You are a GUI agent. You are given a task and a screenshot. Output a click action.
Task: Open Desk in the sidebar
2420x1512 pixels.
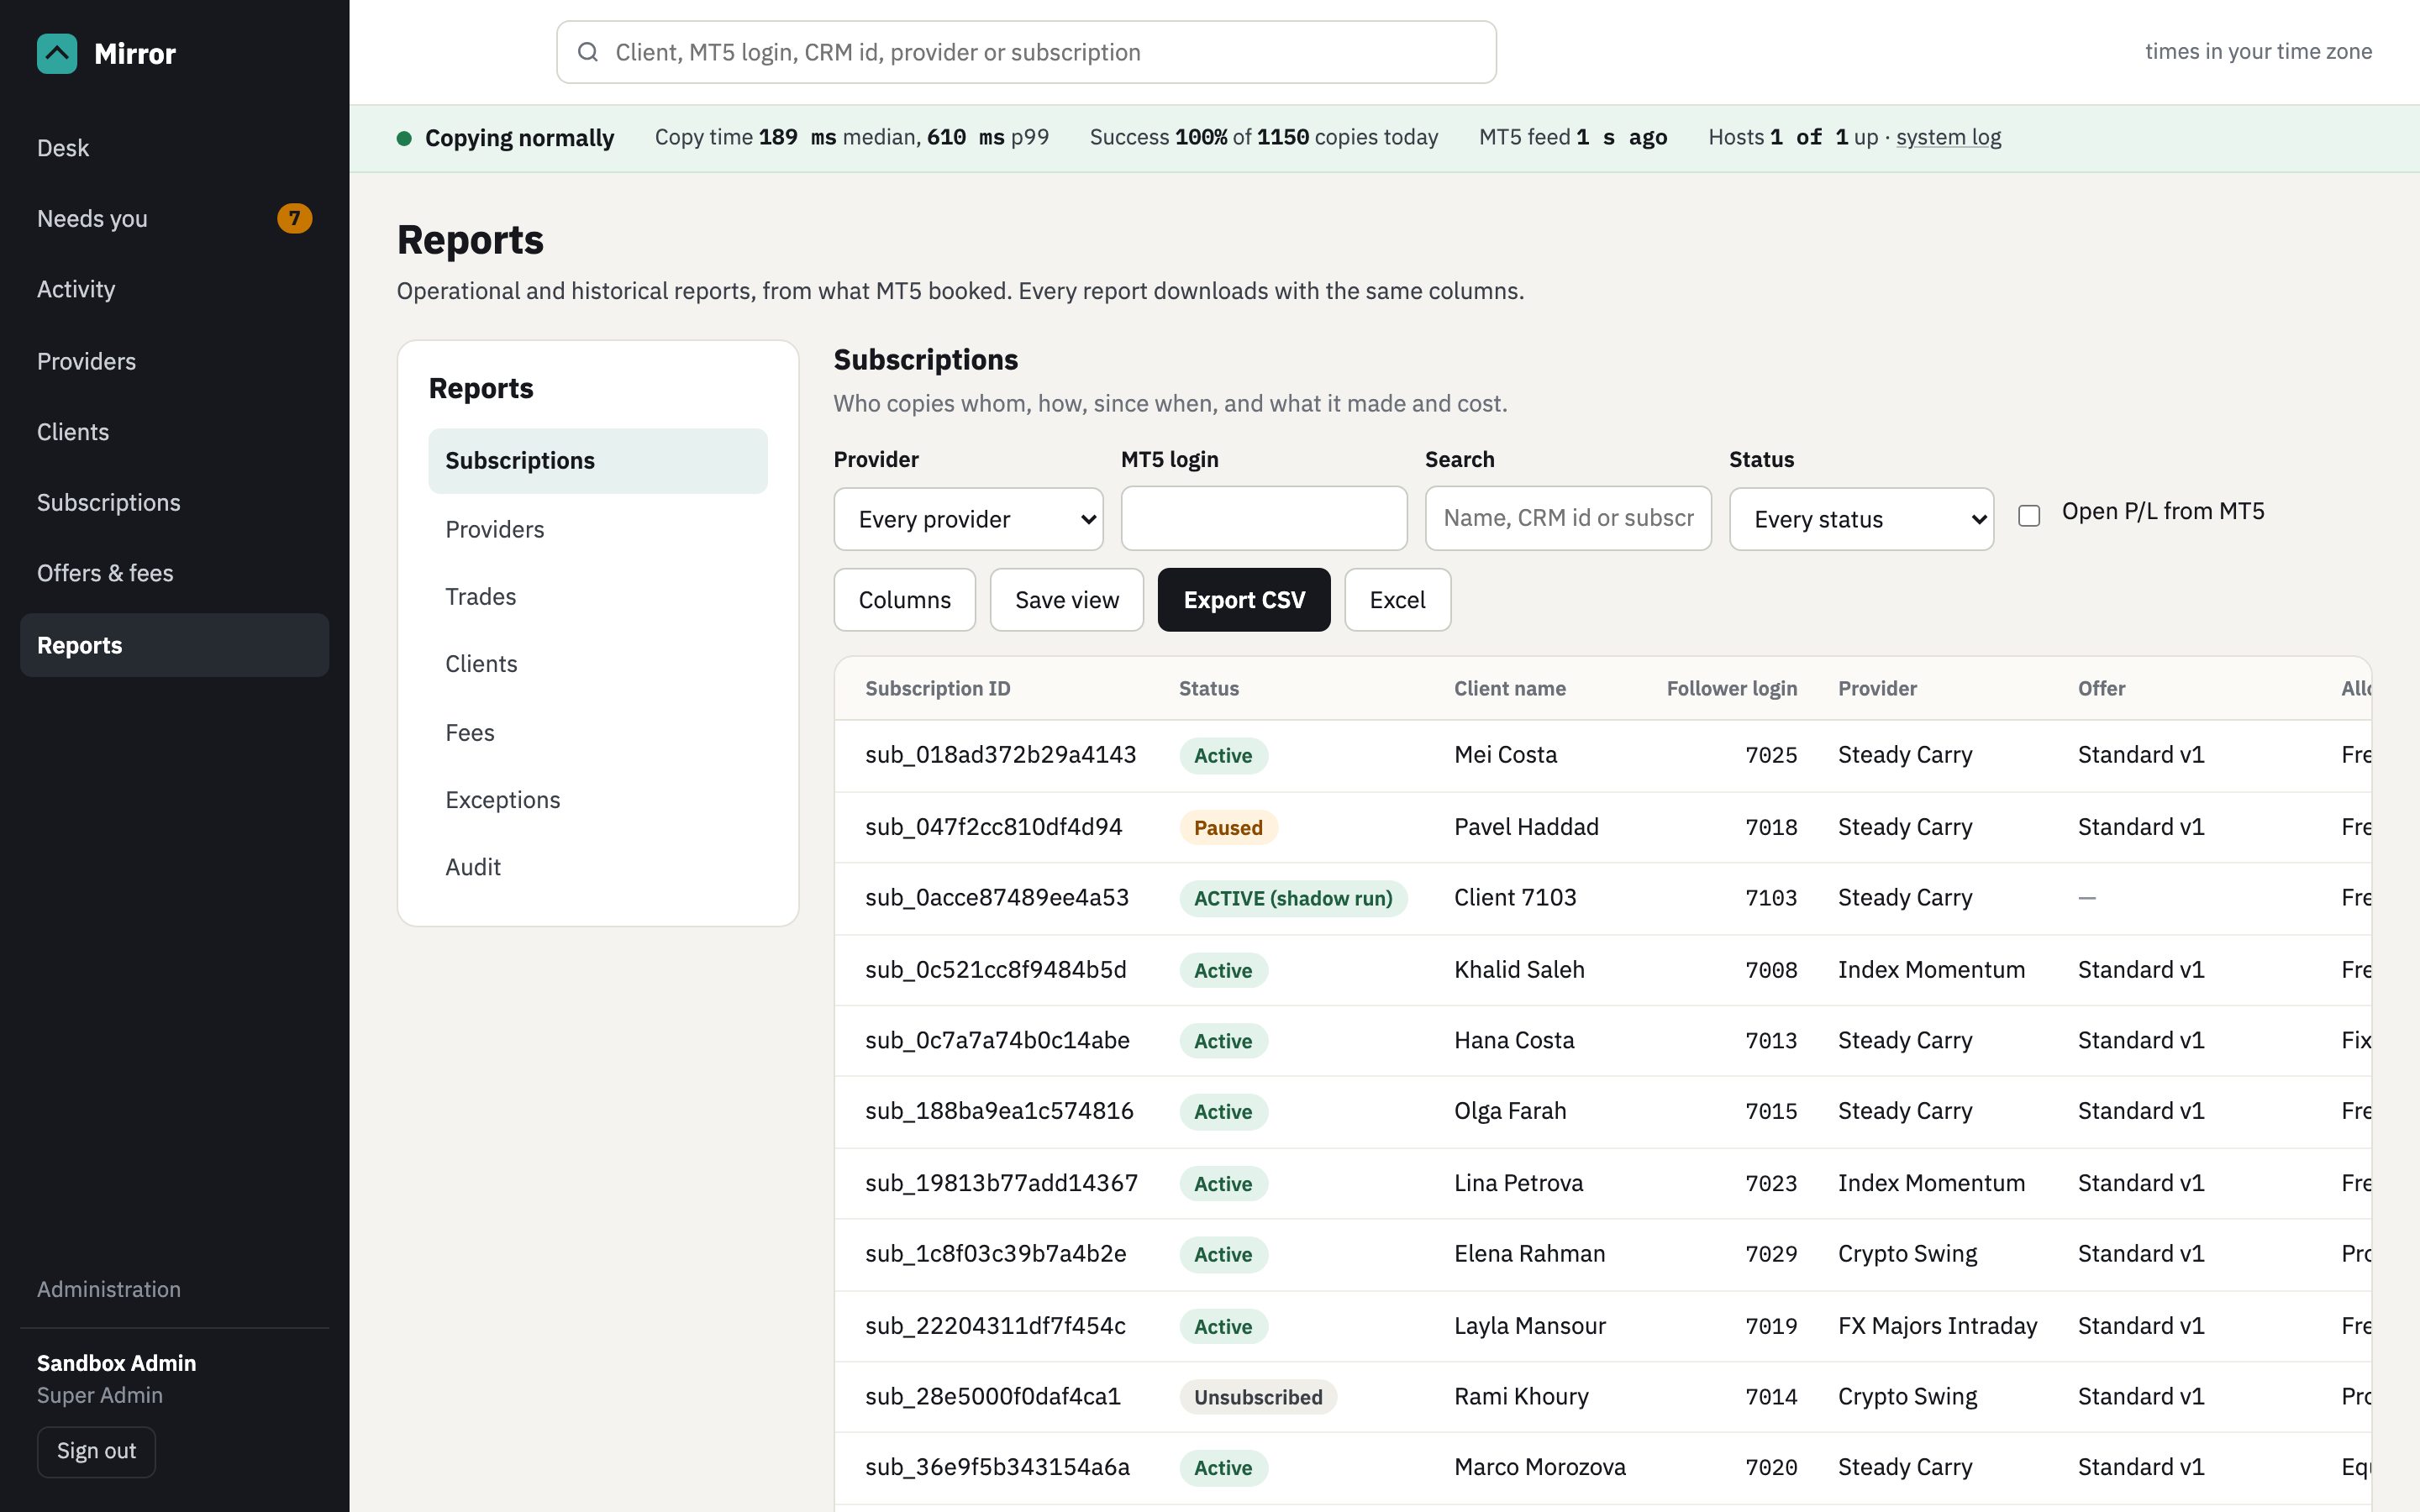pyautogui.click(x=174, y=148)
